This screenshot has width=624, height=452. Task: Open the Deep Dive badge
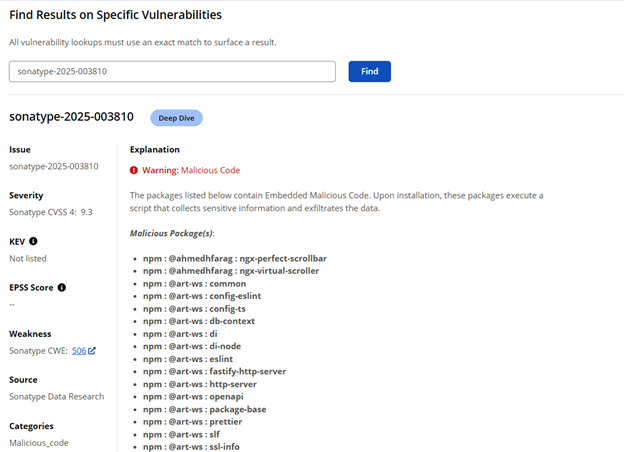pos(176,118)
